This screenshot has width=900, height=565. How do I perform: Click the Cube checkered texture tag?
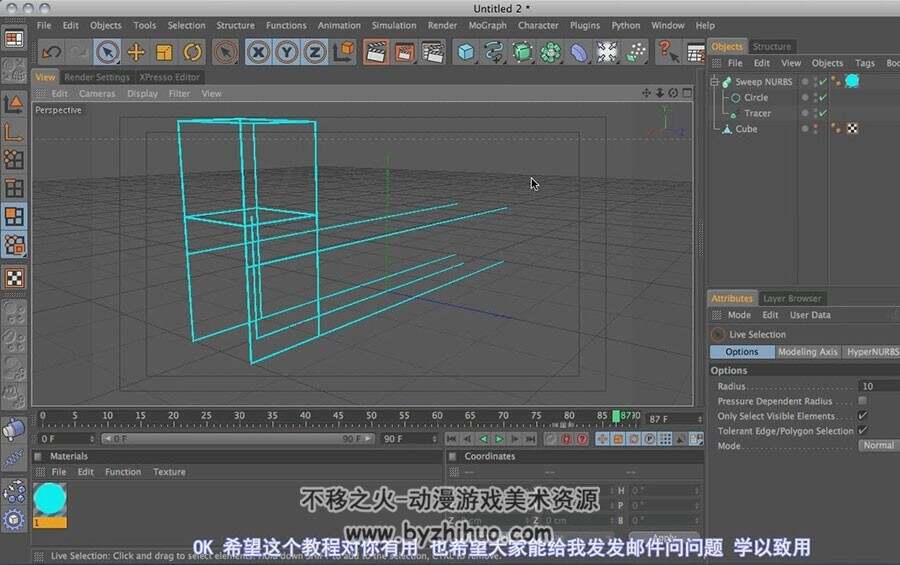pos(852,129)
